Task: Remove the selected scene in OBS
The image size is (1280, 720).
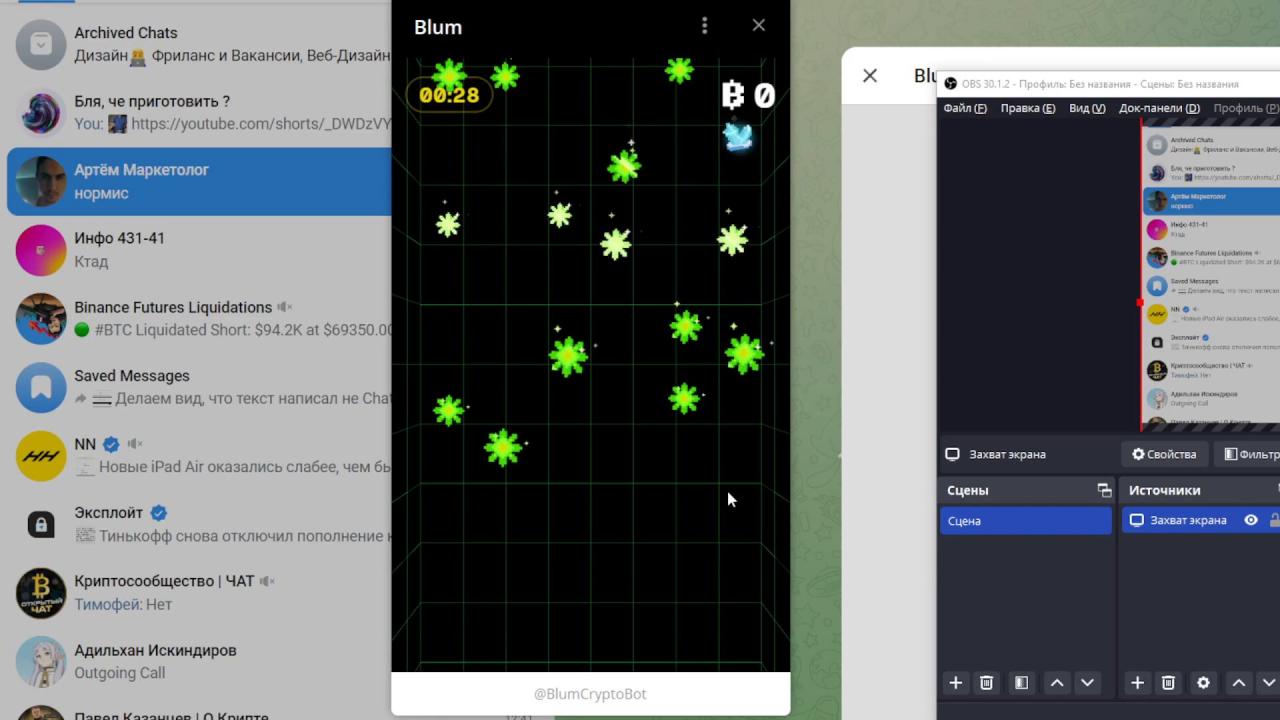Action: point(987,683)
